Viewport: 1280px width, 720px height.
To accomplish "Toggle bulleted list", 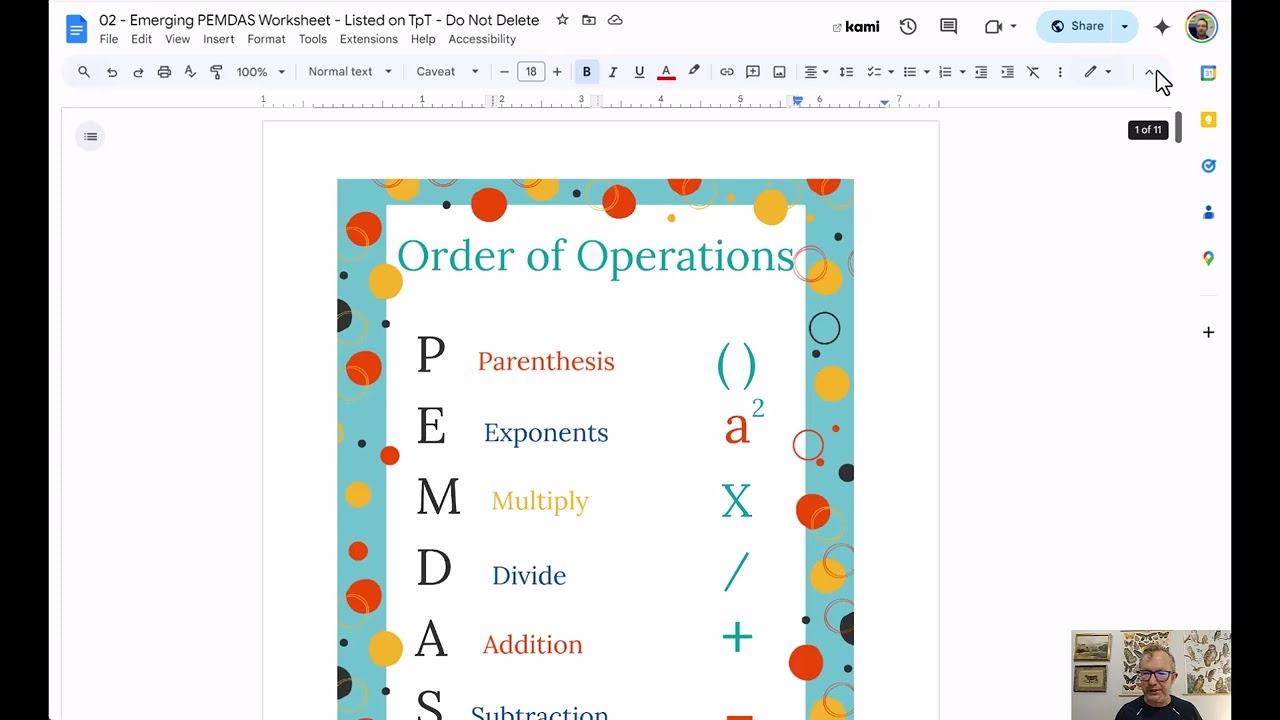I will pos(909,72).
